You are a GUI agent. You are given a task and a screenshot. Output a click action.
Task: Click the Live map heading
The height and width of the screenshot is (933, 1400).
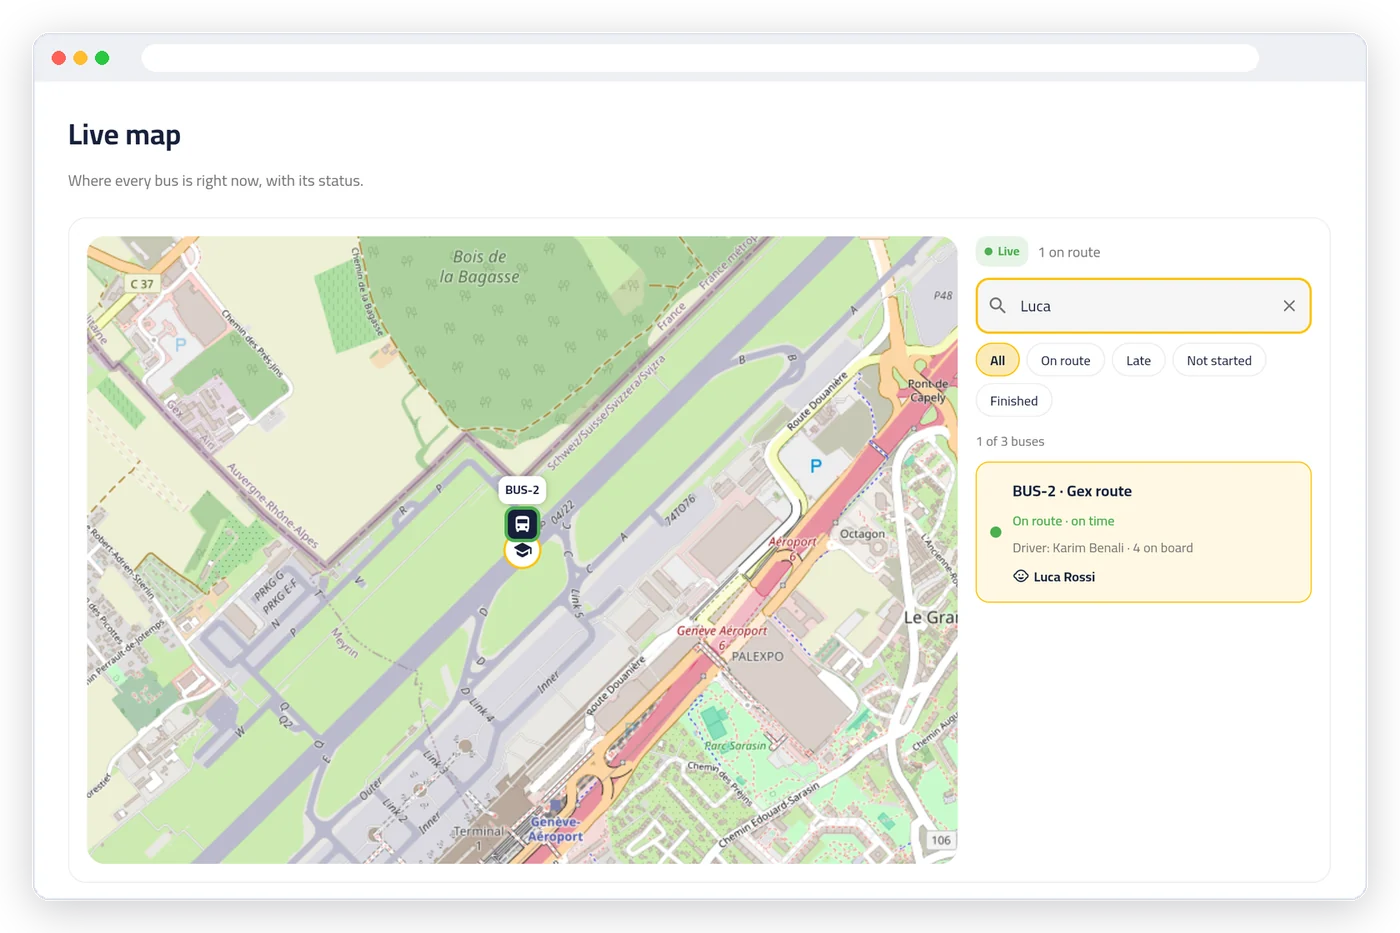pyautogui.click(x=124, y=135)
